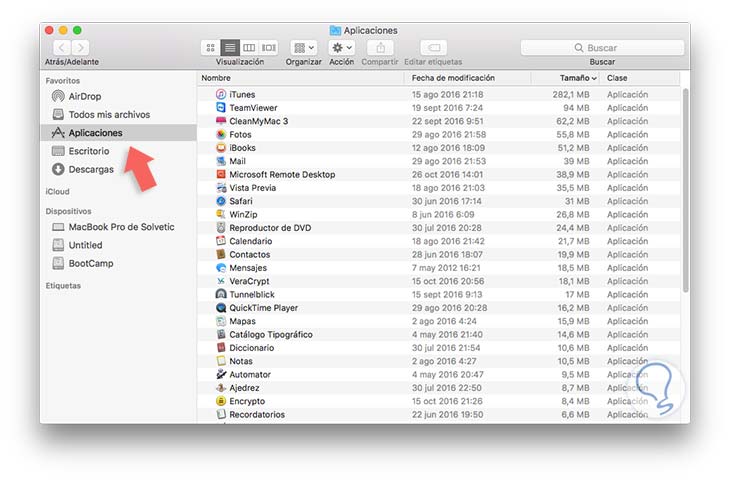Click the Etiquetas sidebar section heading

click(x=63, y=285)
